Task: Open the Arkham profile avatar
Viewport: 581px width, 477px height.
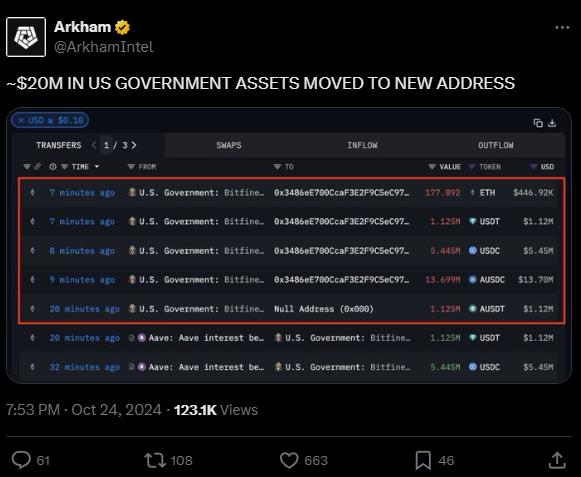Action: 26,37
